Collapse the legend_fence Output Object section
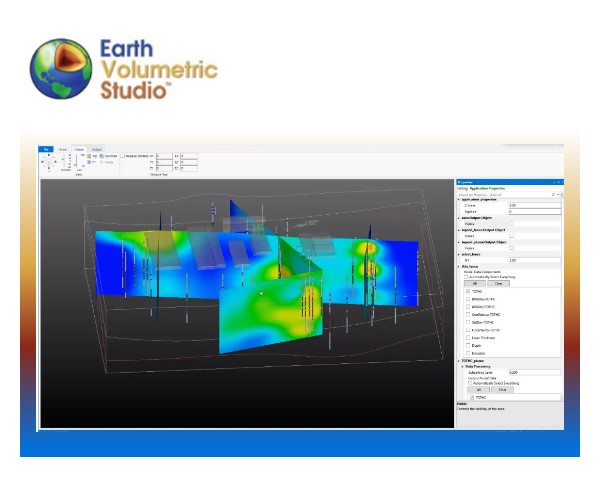Screen dimensions: 600x477 [459, 230]
